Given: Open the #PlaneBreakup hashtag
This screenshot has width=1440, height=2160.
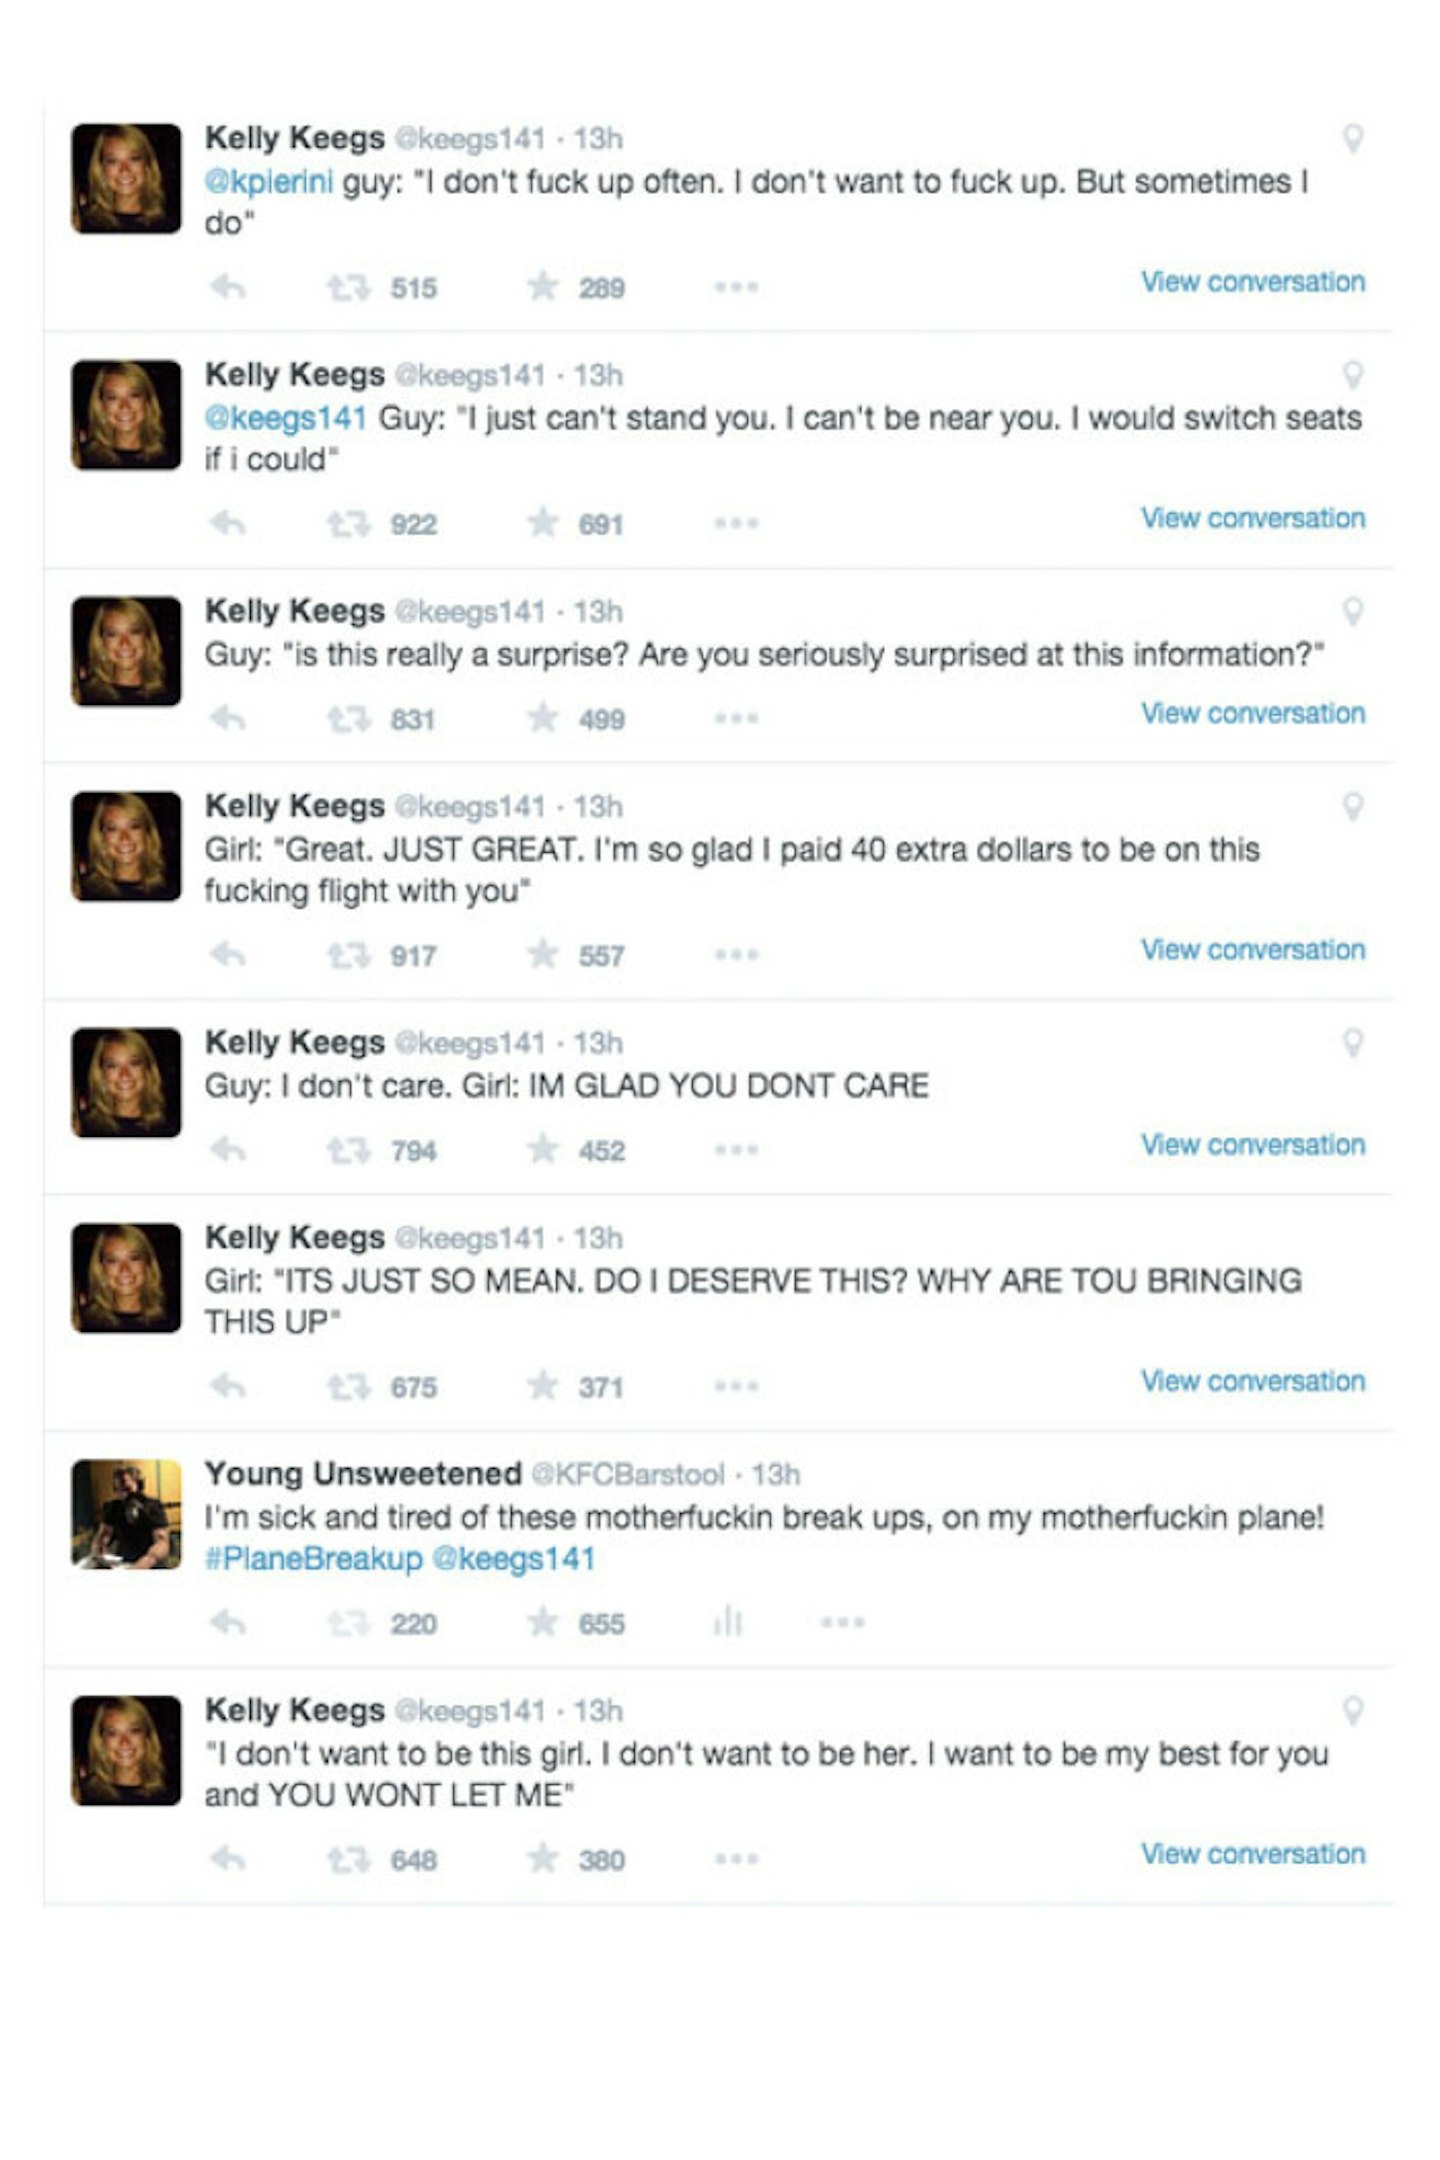Looking at the screenshot, I should (x=313, y=1559).
